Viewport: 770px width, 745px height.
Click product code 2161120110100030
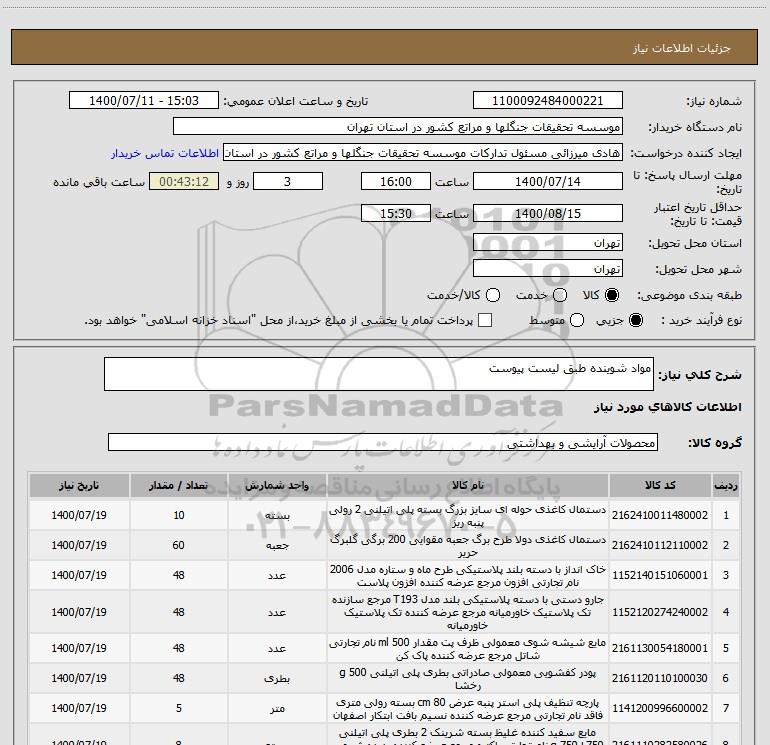(660, 678)
